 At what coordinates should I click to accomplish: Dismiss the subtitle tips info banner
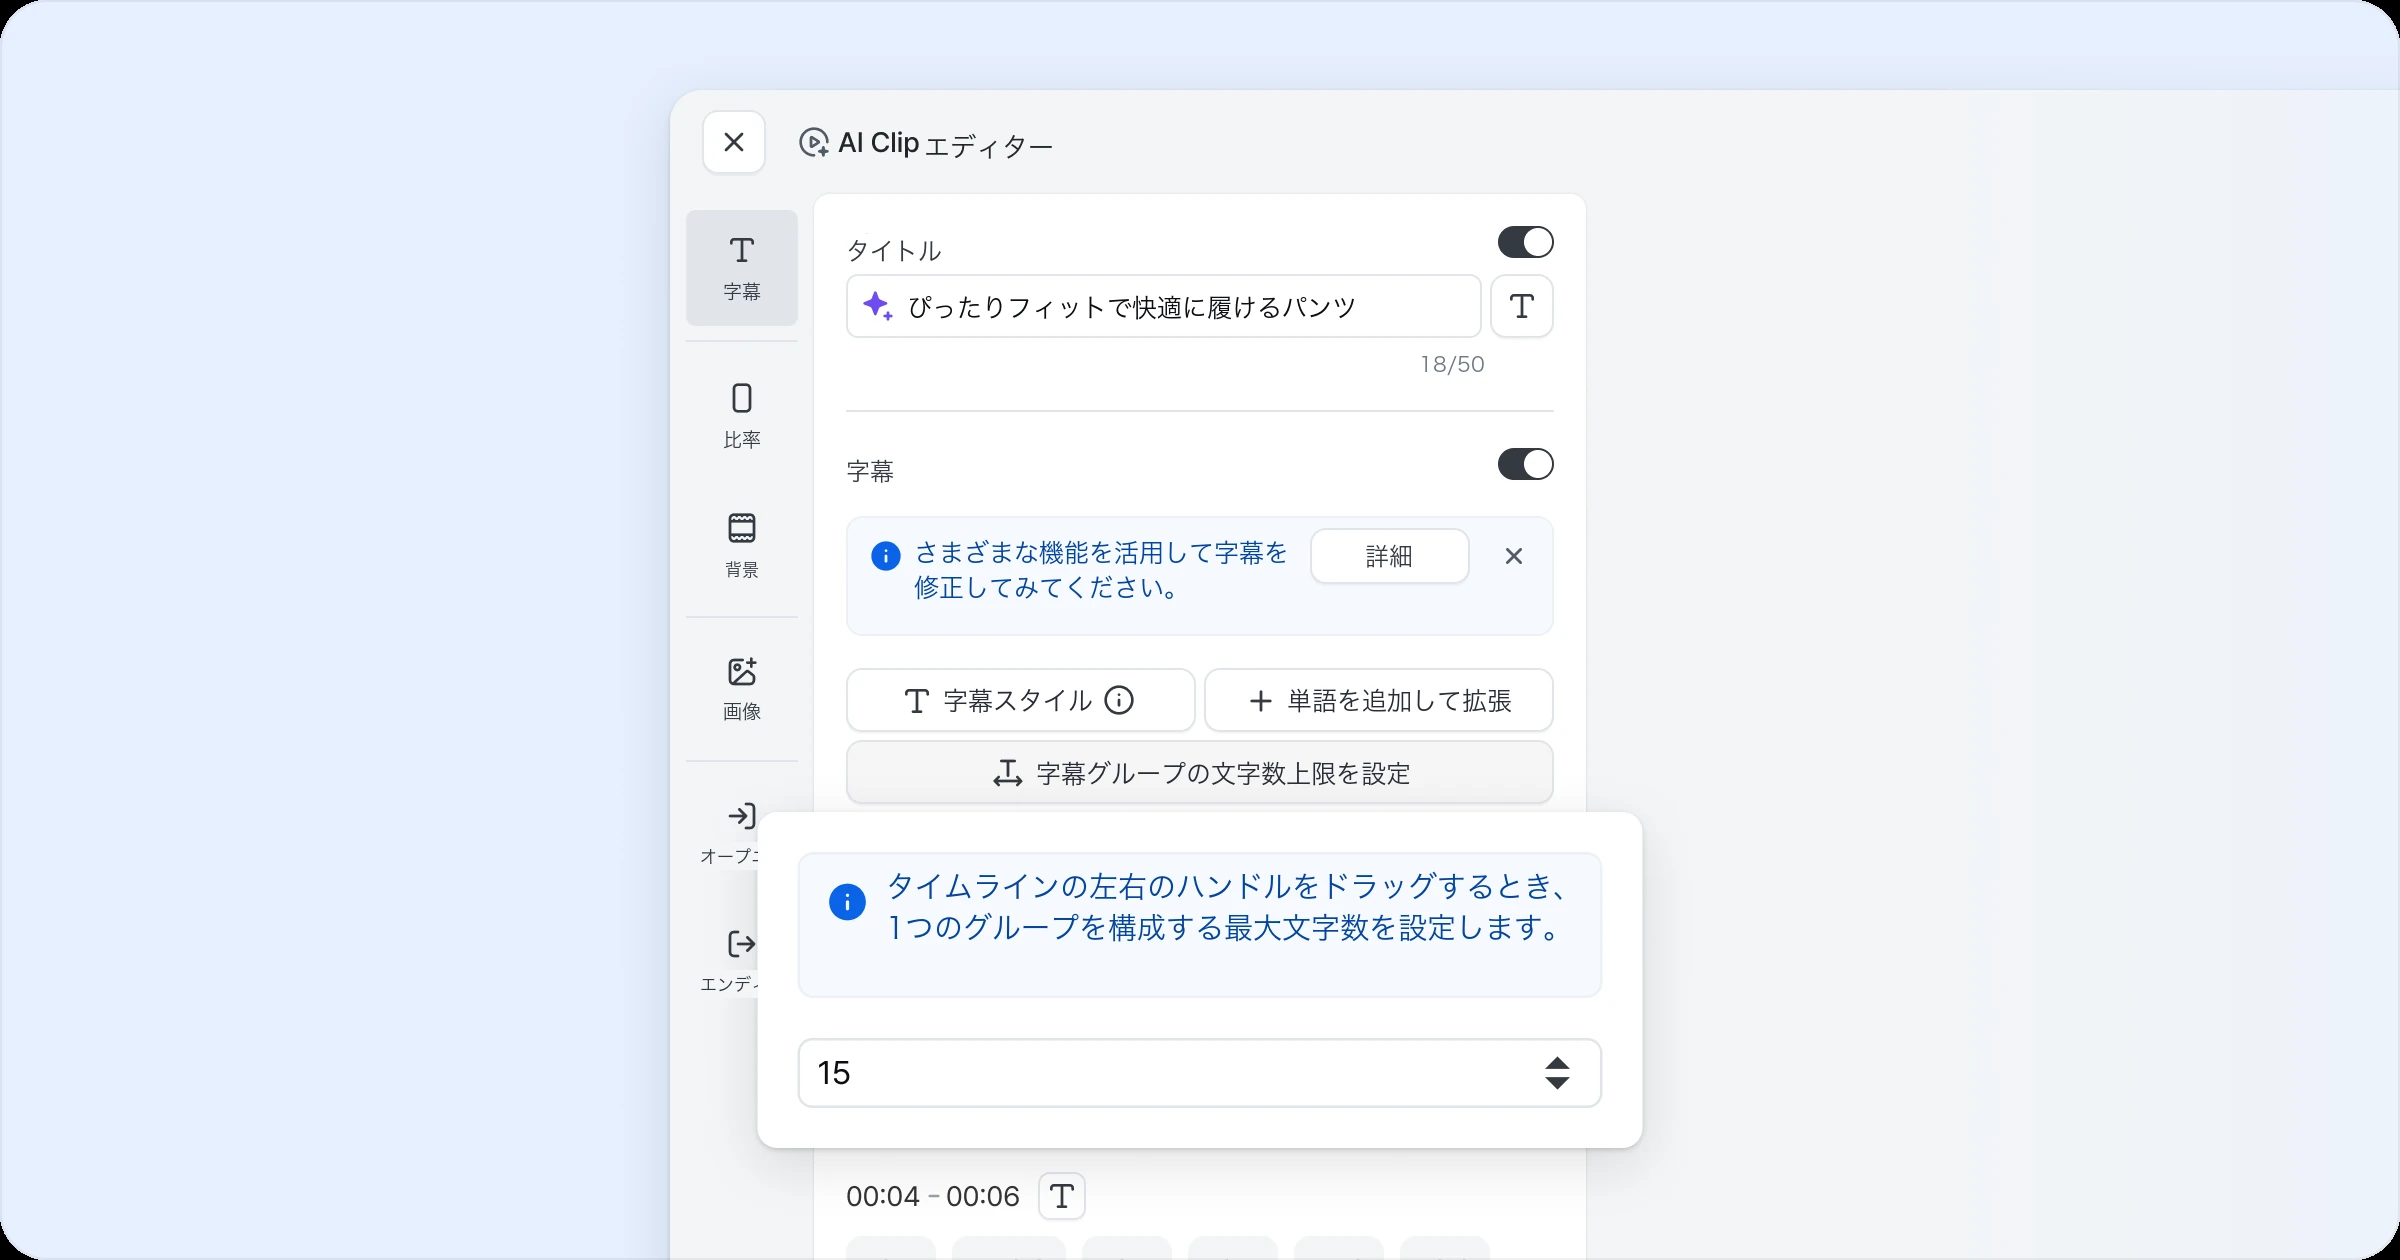click(x=1514, y=556)
